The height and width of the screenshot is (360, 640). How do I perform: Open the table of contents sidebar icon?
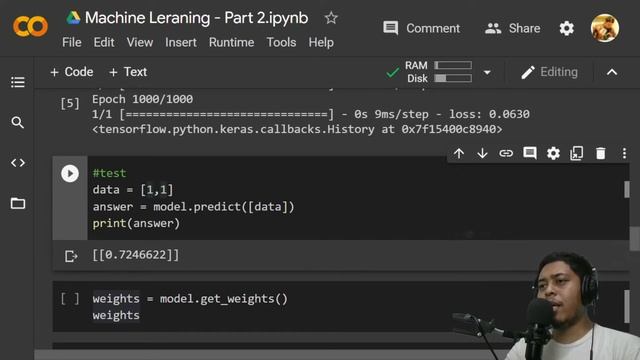18,82
